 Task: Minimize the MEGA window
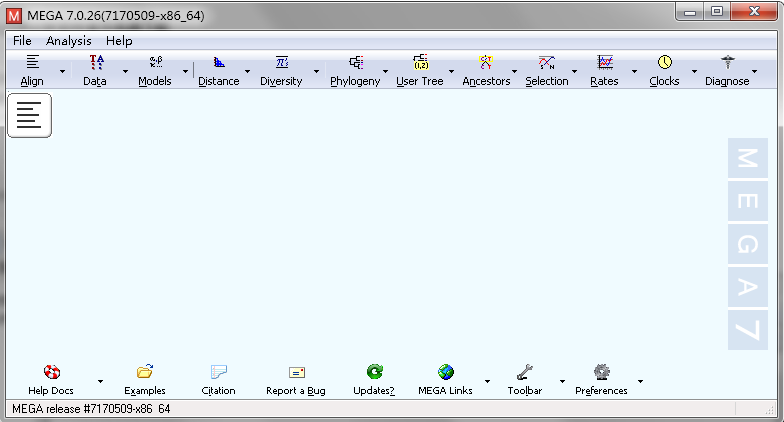coord(690,12)
